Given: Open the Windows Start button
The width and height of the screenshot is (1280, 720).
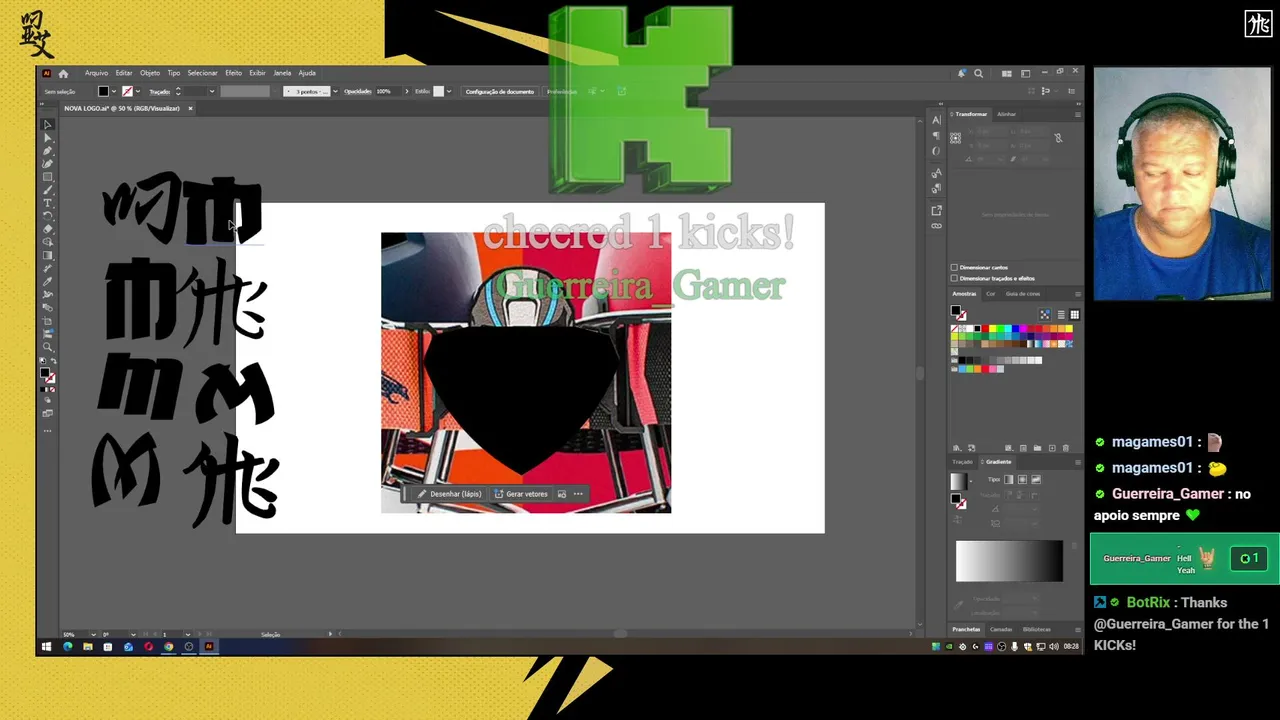Looking at the screenshot, I should [47, 647].
